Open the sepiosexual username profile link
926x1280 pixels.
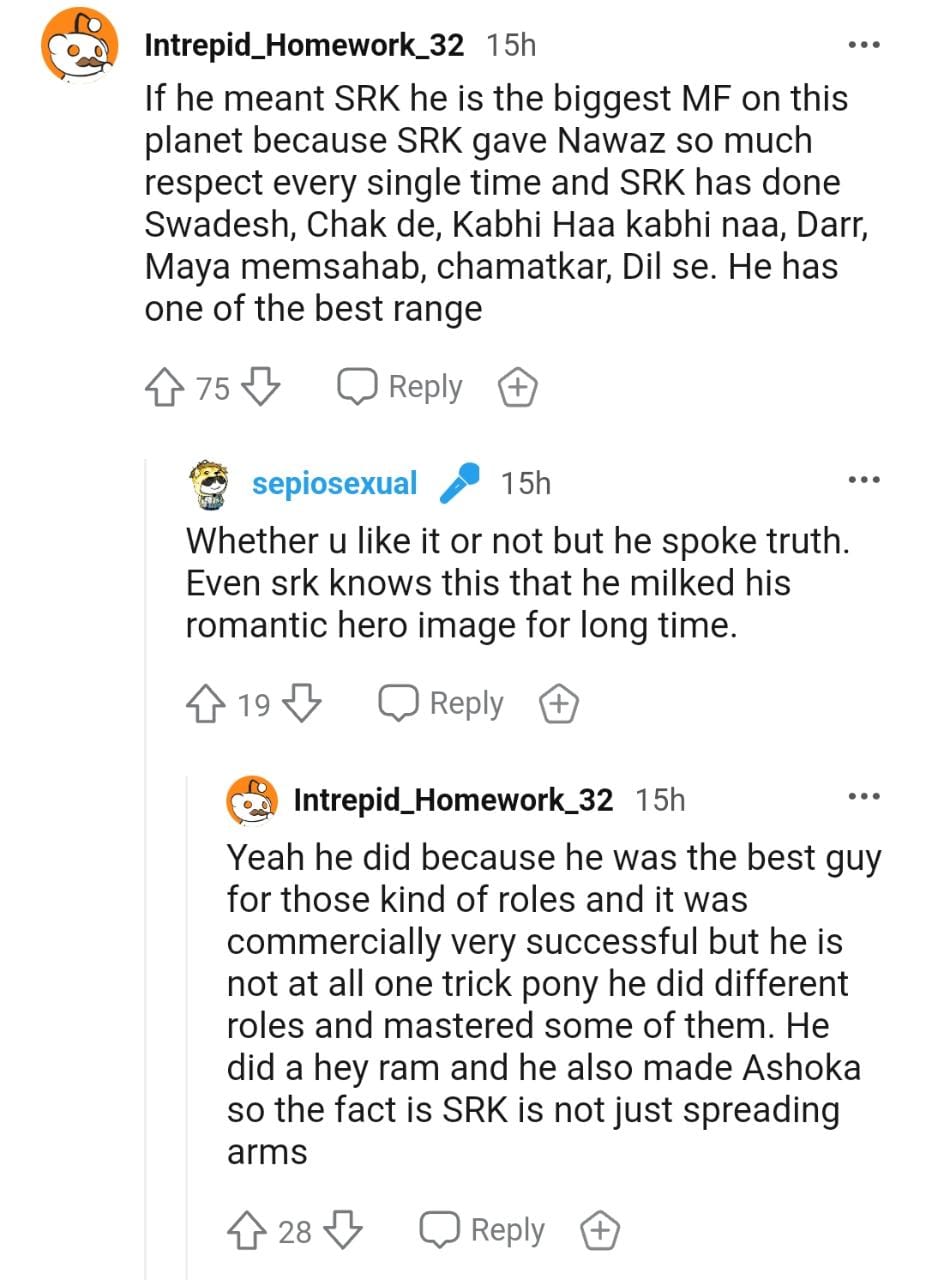[x=334, y=483]
